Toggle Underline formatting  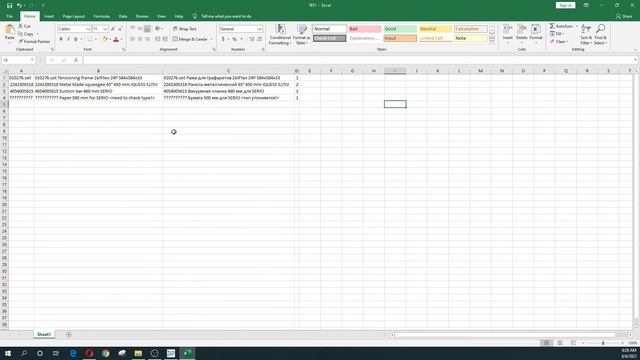tap(76, 39)
